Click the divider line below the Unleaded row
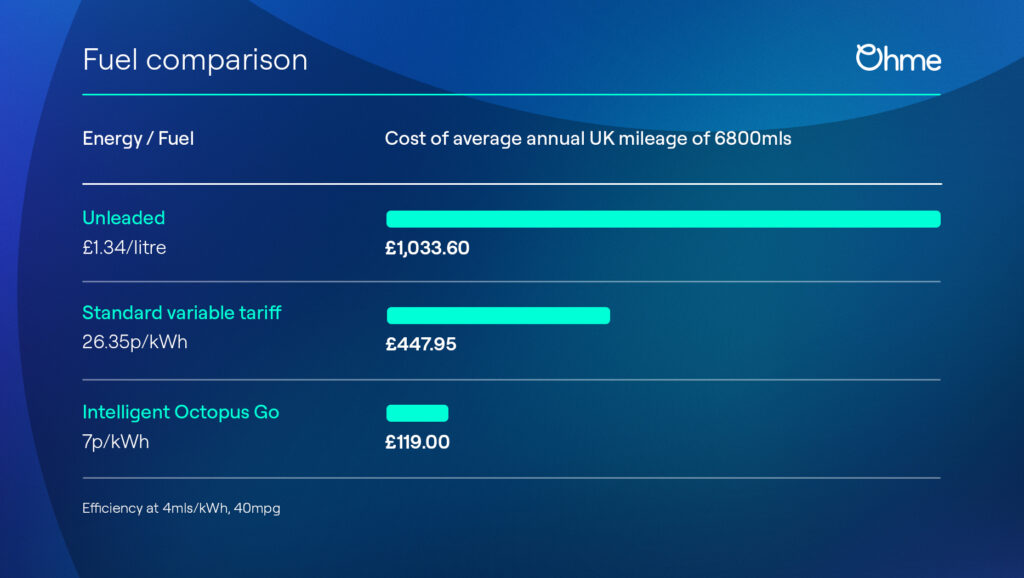This screenshot has height=578, width=1024. (511, 282)
